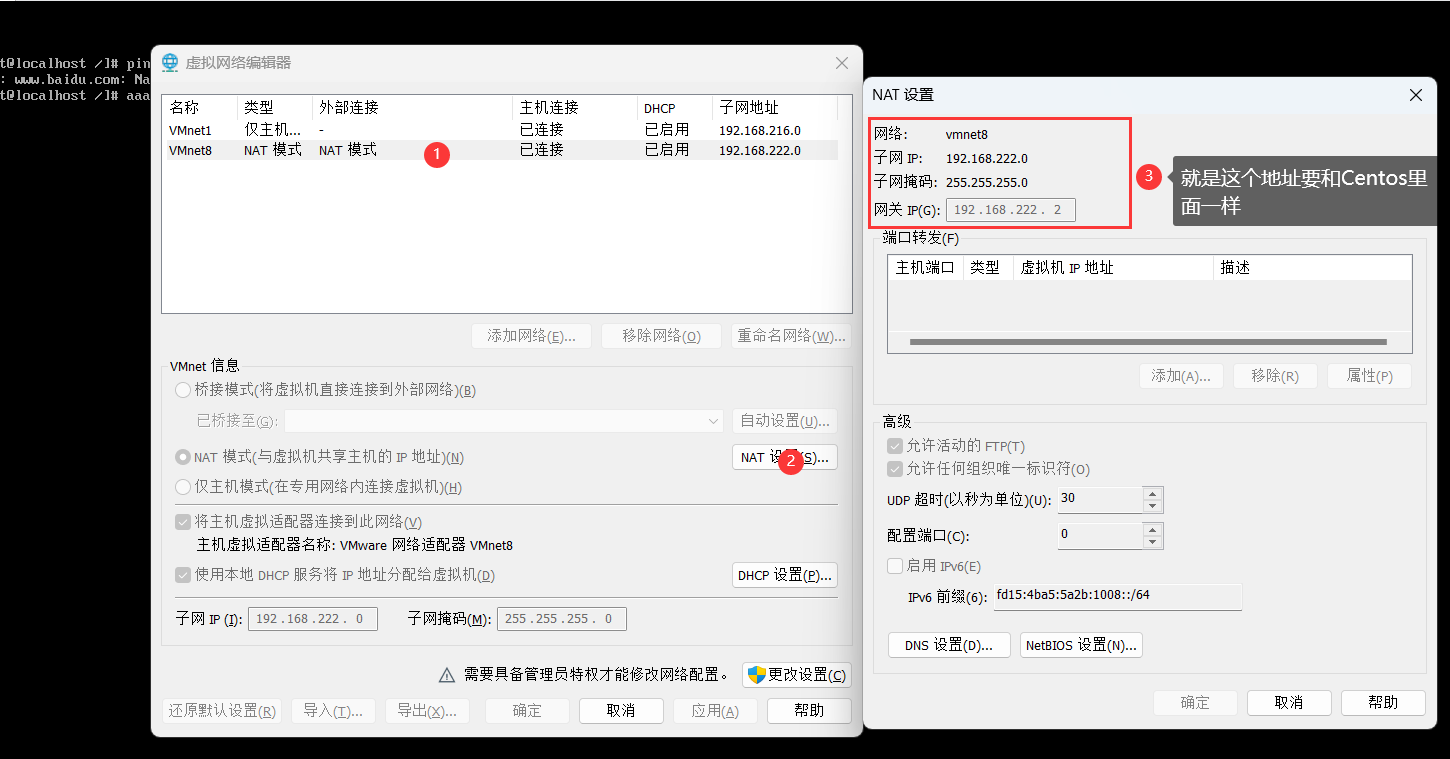This screenshot has width=1450, height=759.
Task: Click the 名称 column header
Action: 201,107
